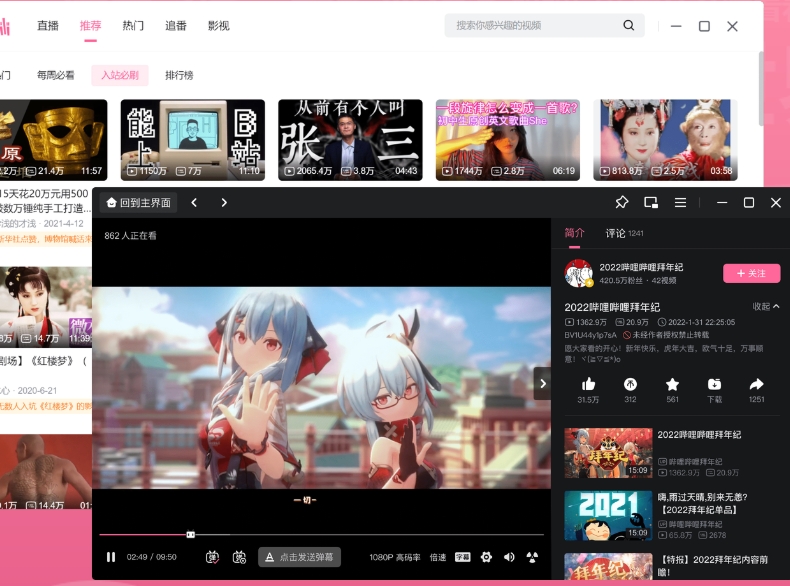This screenshot has width=790, height=586.
Task: Go forward with the right arrow
Action: pos(224,203)
